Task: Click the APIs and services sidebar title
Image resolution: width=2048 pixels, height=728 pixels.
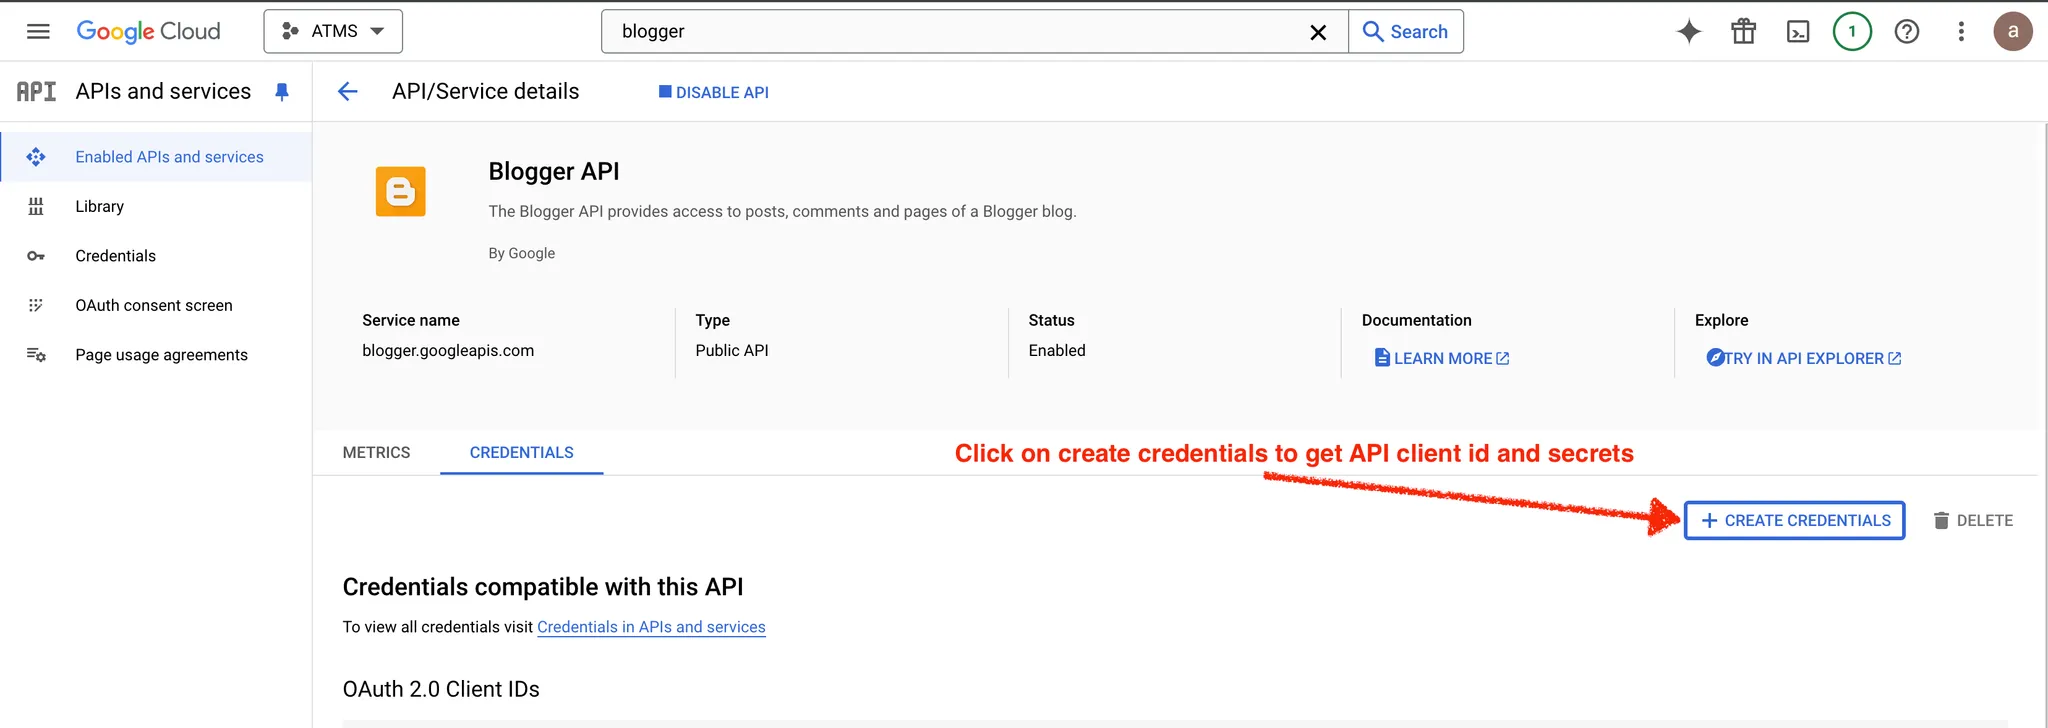Action: 163,91
